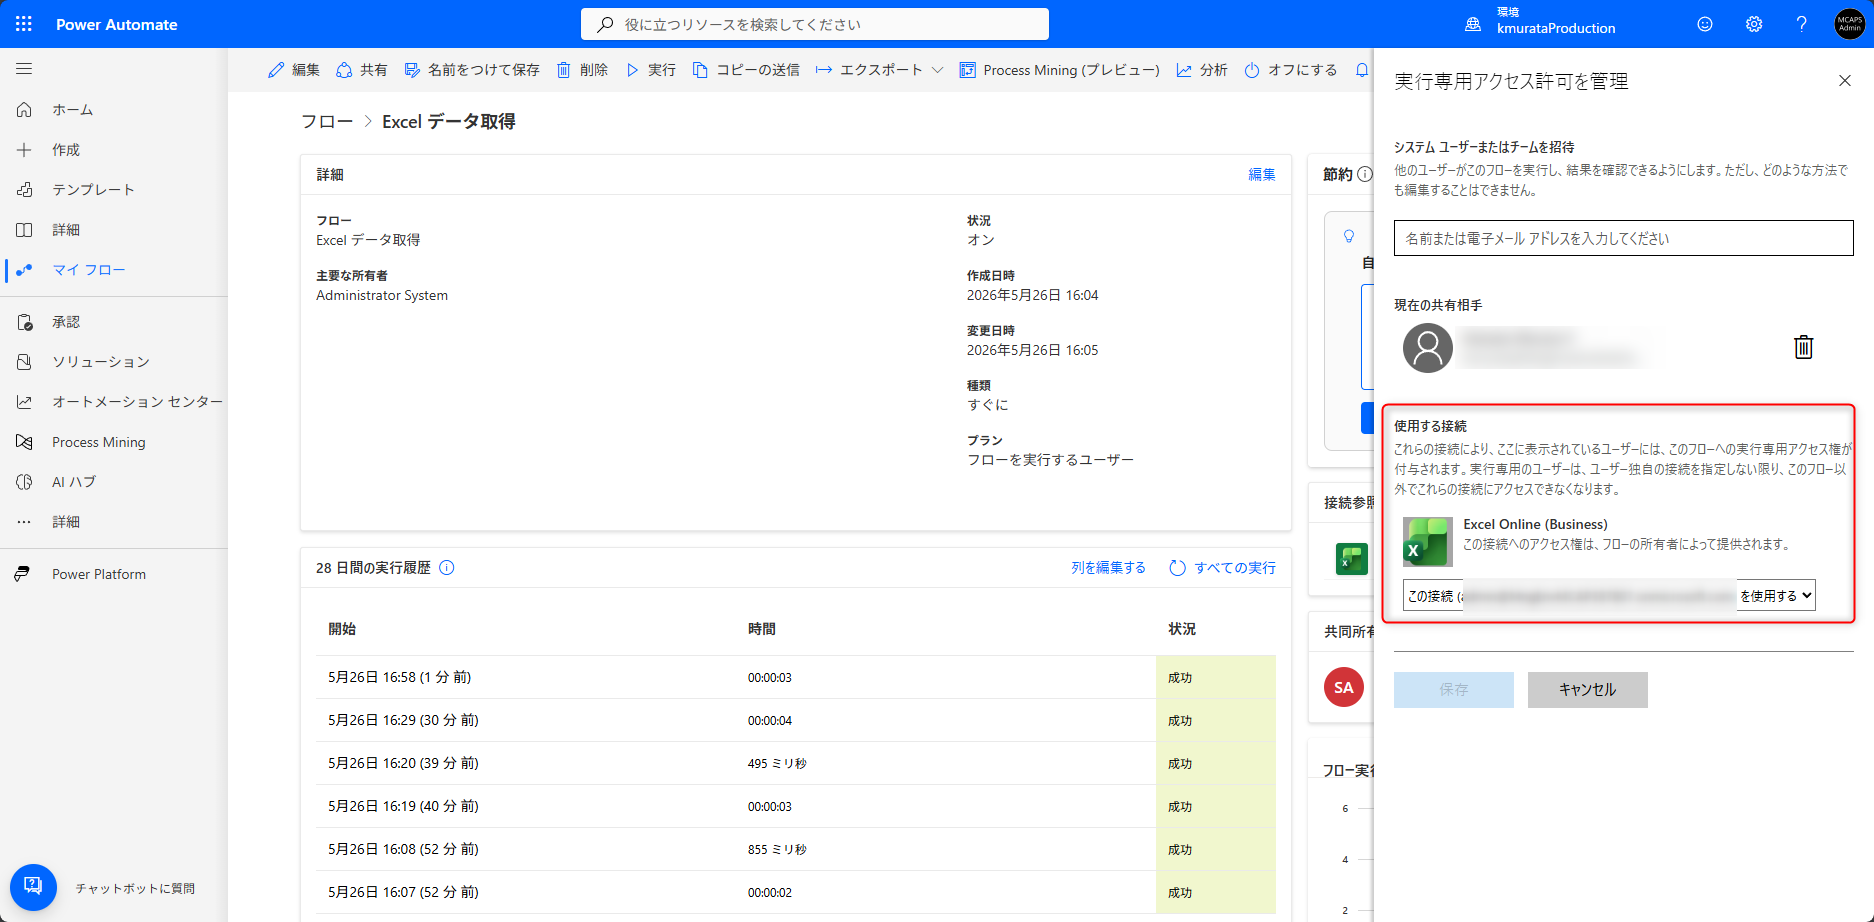1874x922 pixels.
Task: Click the info icon next to 節約
Action: click(1364, 175)
